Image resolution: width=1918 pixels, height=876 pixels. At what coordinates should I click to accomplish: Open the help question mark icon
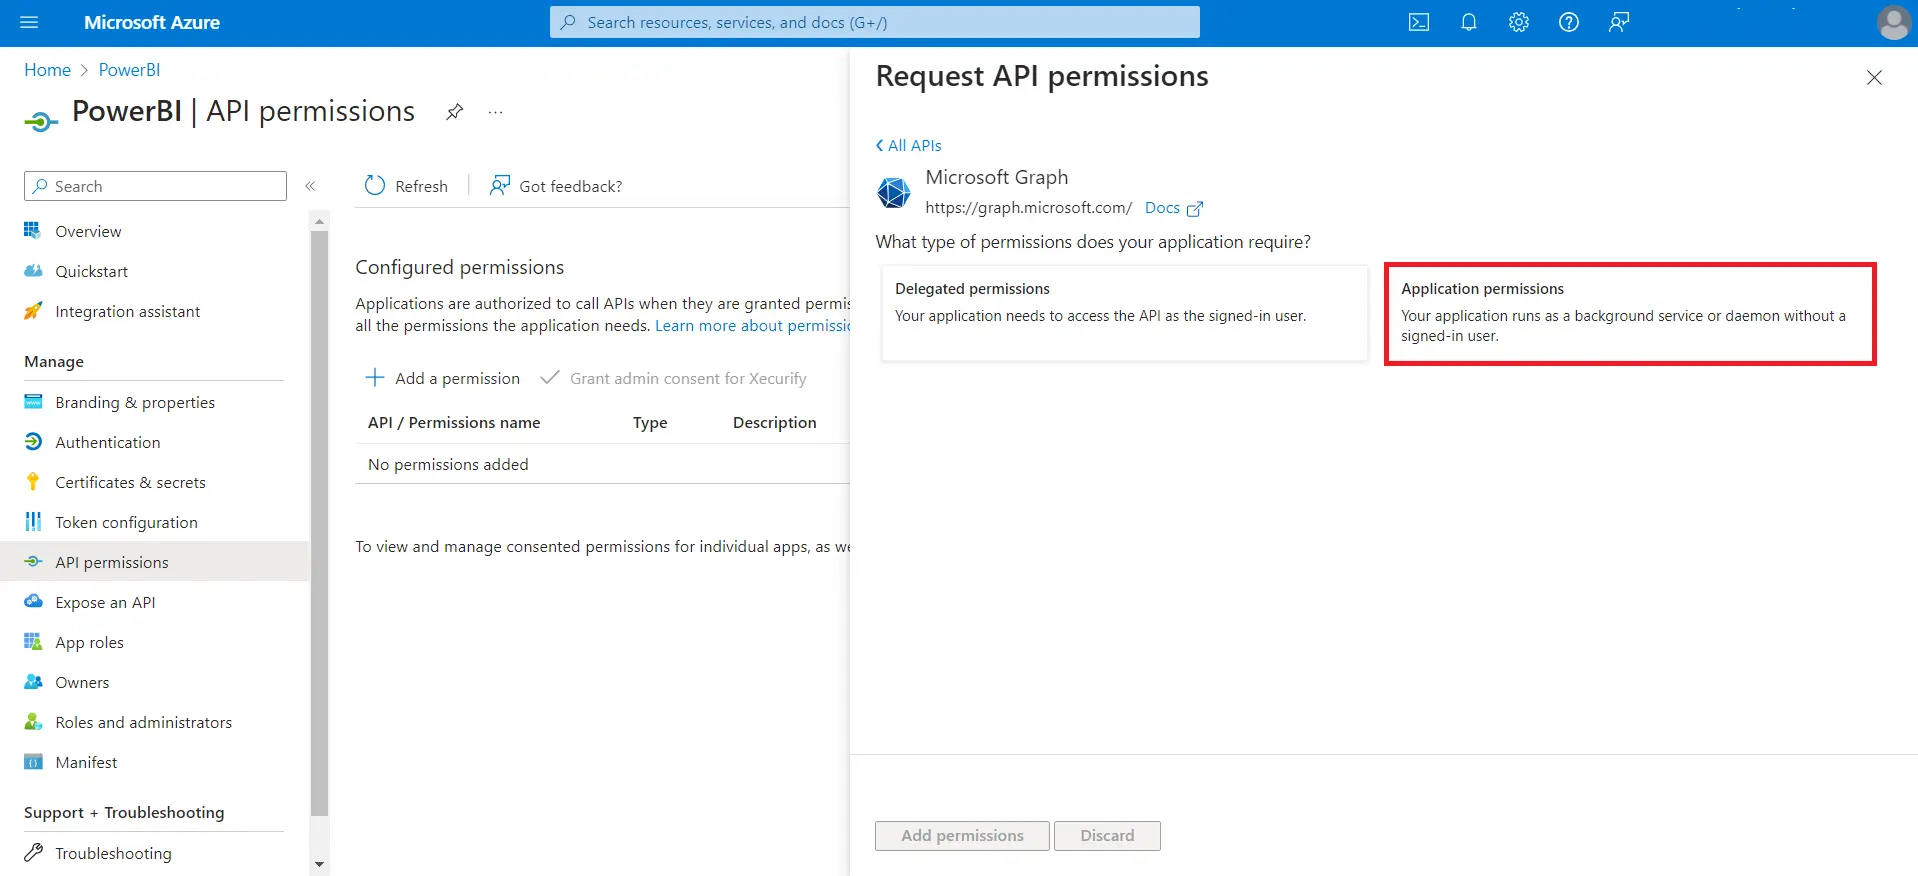click(x=1568, y=22)
